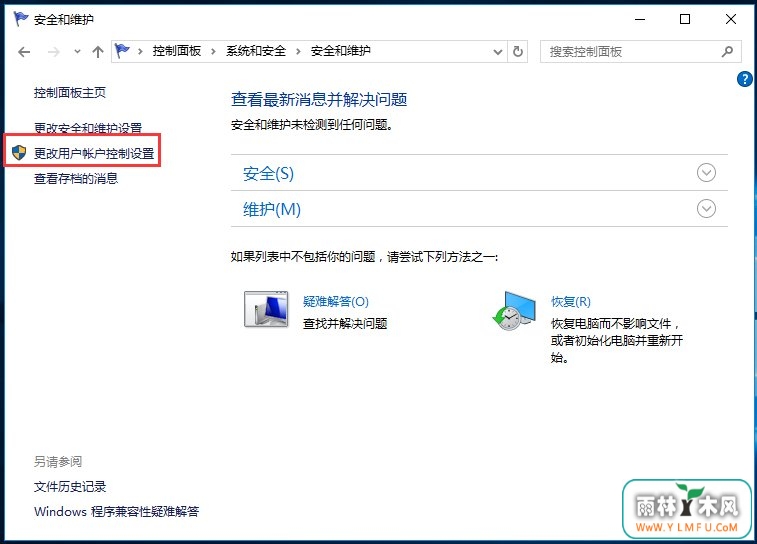
Task: Click the search magnifier icon
Action: pos(727,51)
